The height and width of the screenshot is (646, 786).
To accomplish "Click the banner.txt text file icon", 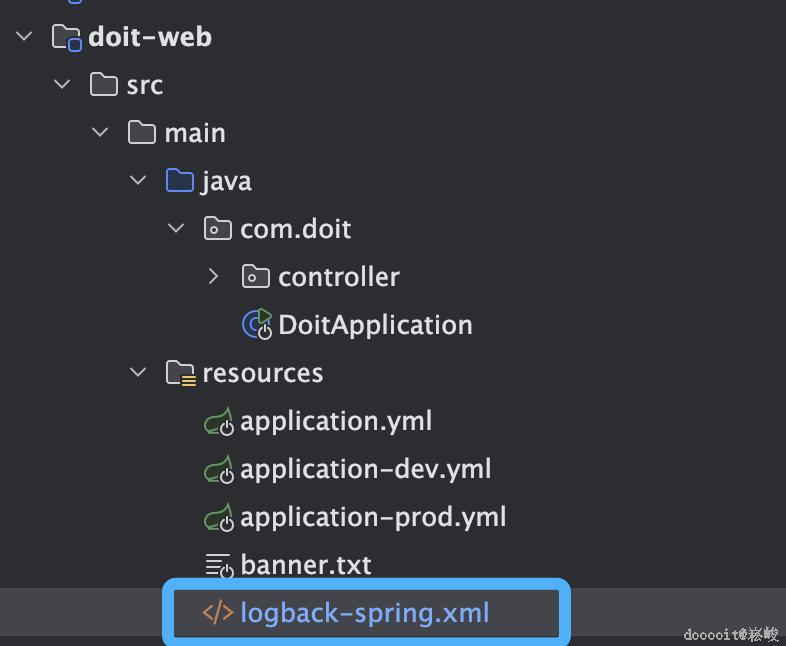I will pyautogui.click(x=219, y=565).
